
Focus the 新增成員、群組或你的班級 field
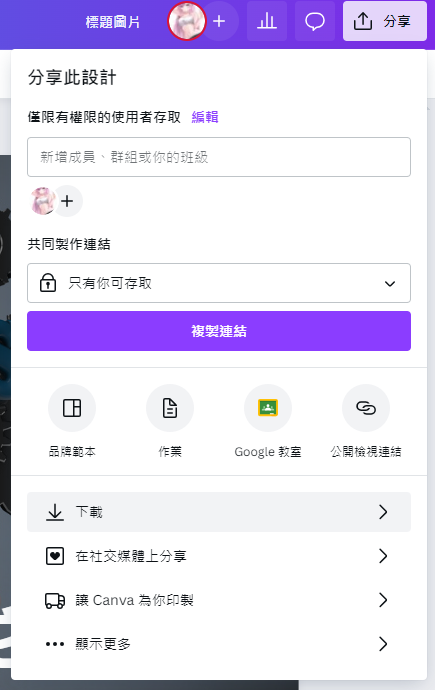tap(219, 157)
